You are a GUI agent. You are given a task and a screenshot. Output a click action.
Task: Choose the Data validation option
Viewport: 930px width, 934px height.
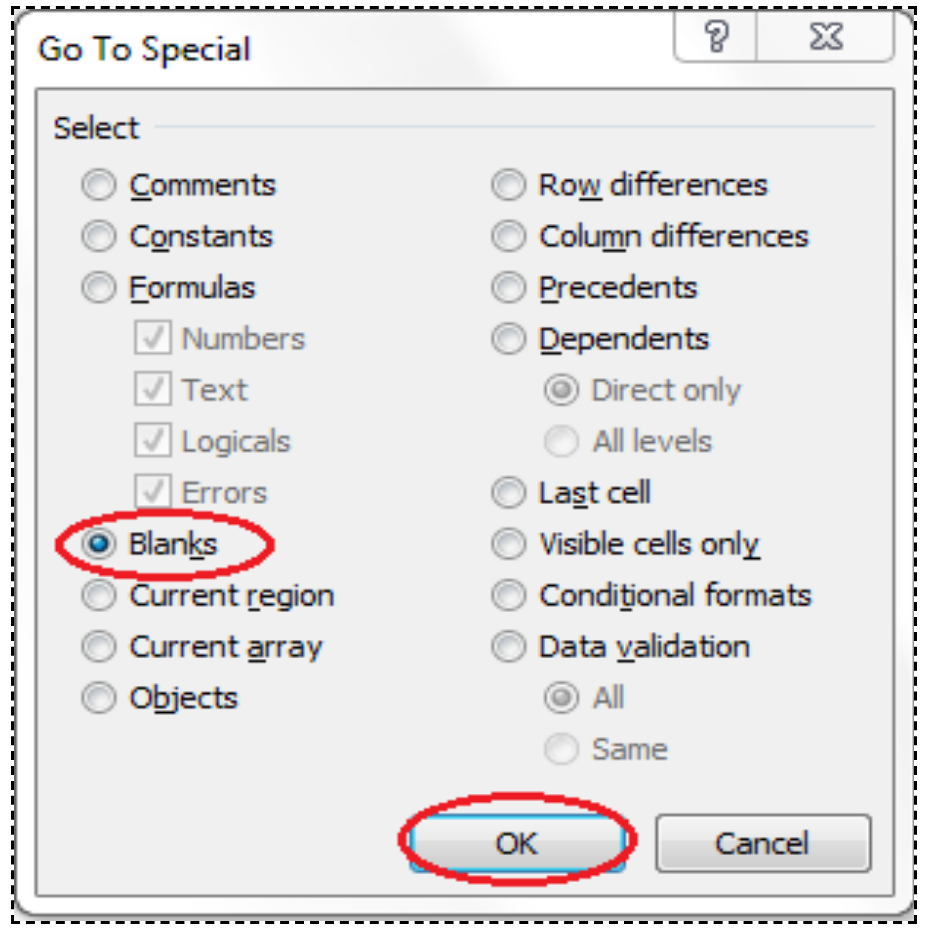click(x=510, y=648)
